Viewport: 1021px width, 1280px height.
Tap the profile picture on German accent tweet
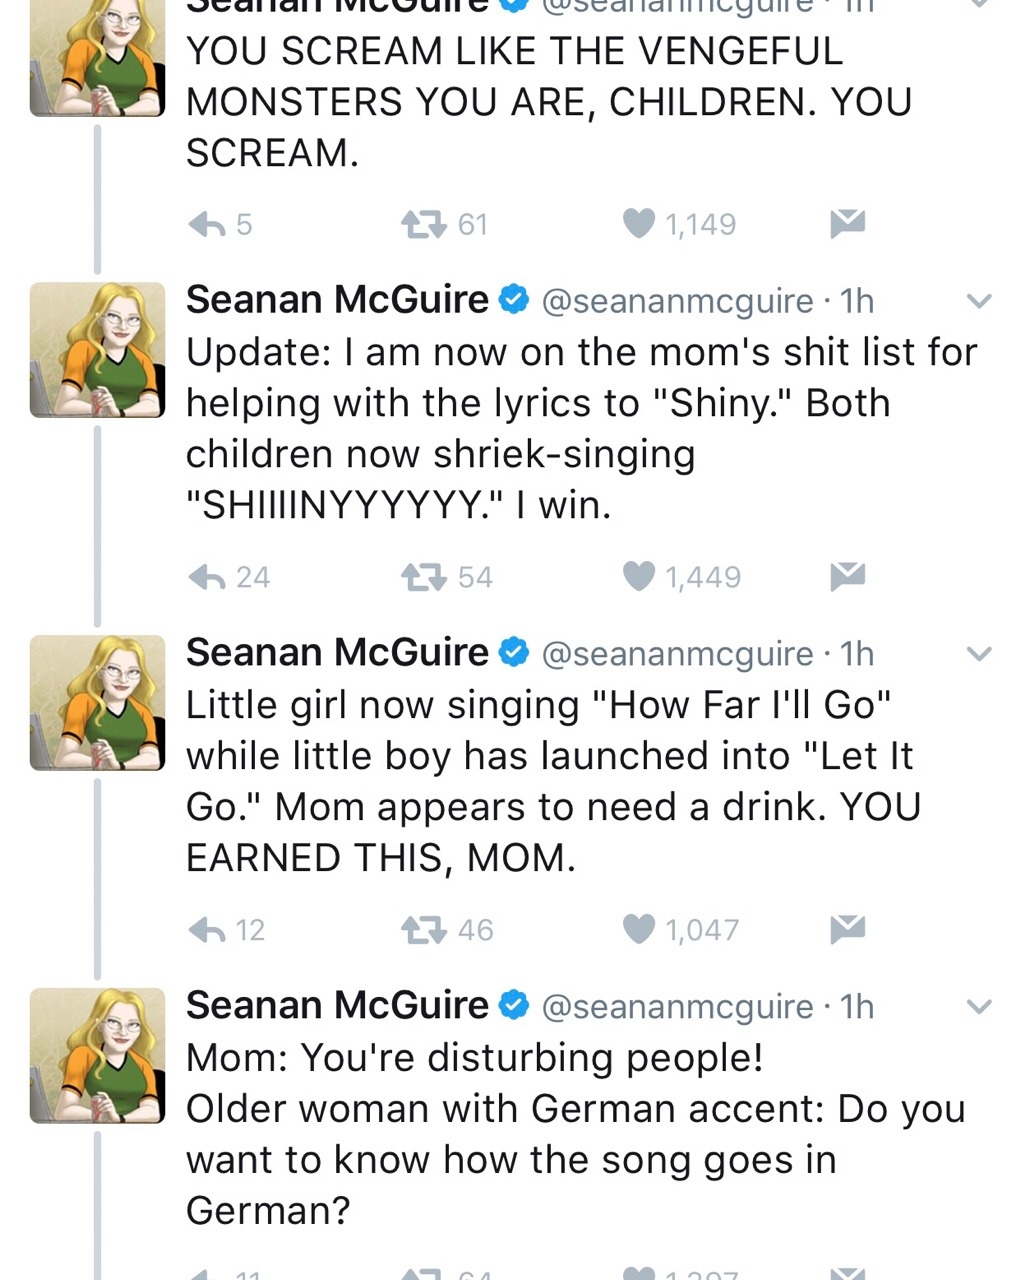[97, 1054]
